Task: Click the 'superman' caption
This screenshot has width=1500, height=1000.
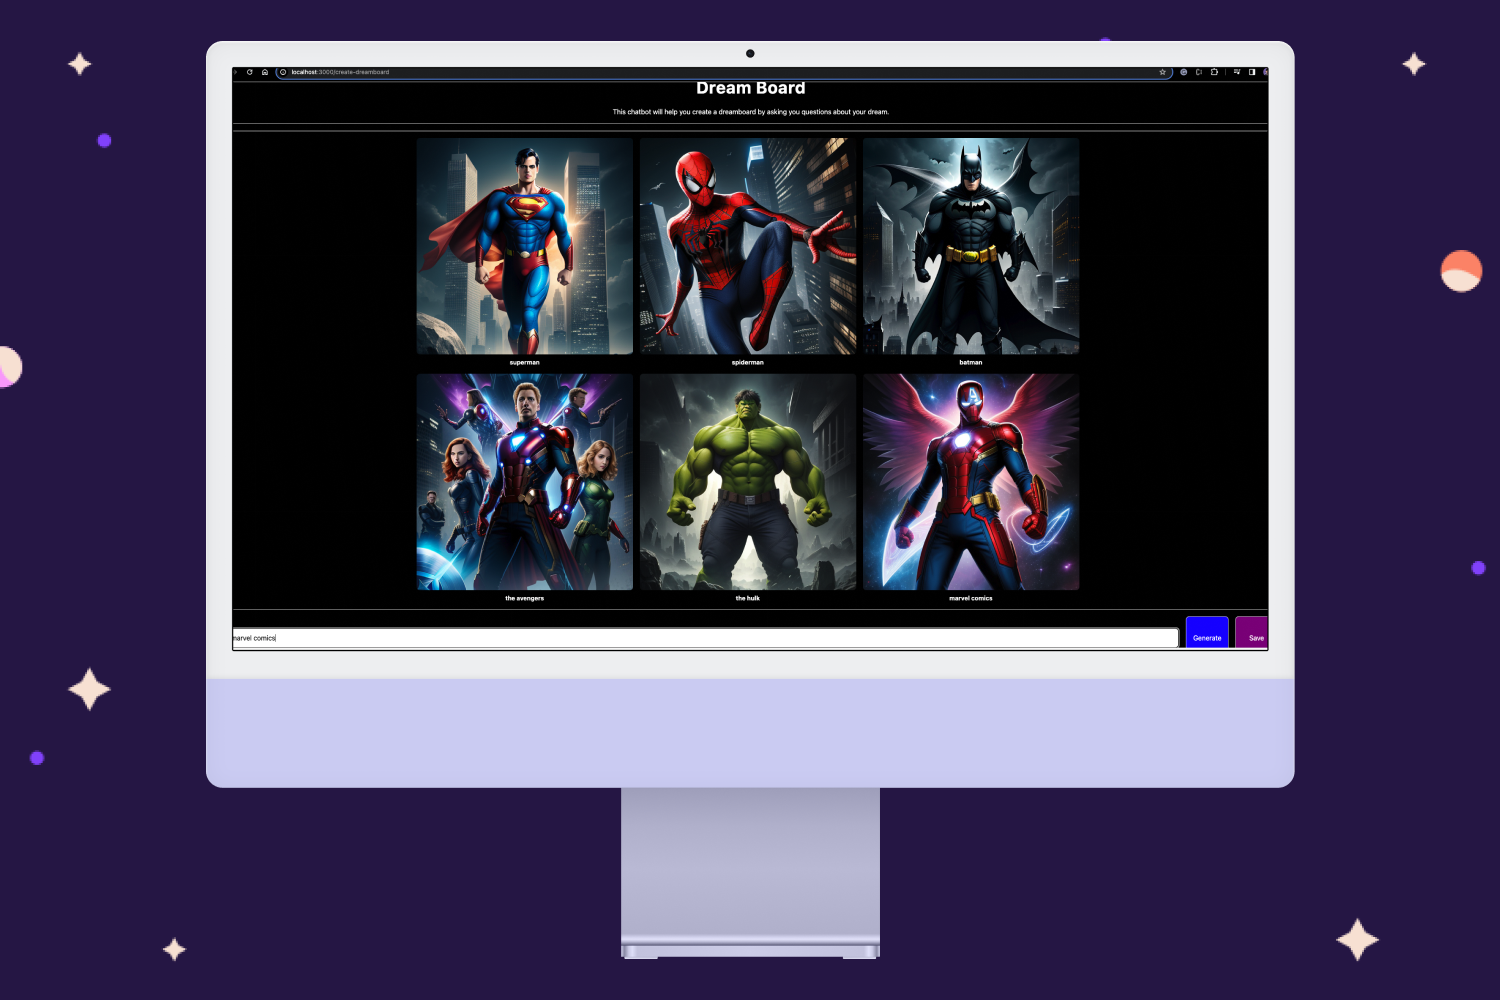Action: 525,362
